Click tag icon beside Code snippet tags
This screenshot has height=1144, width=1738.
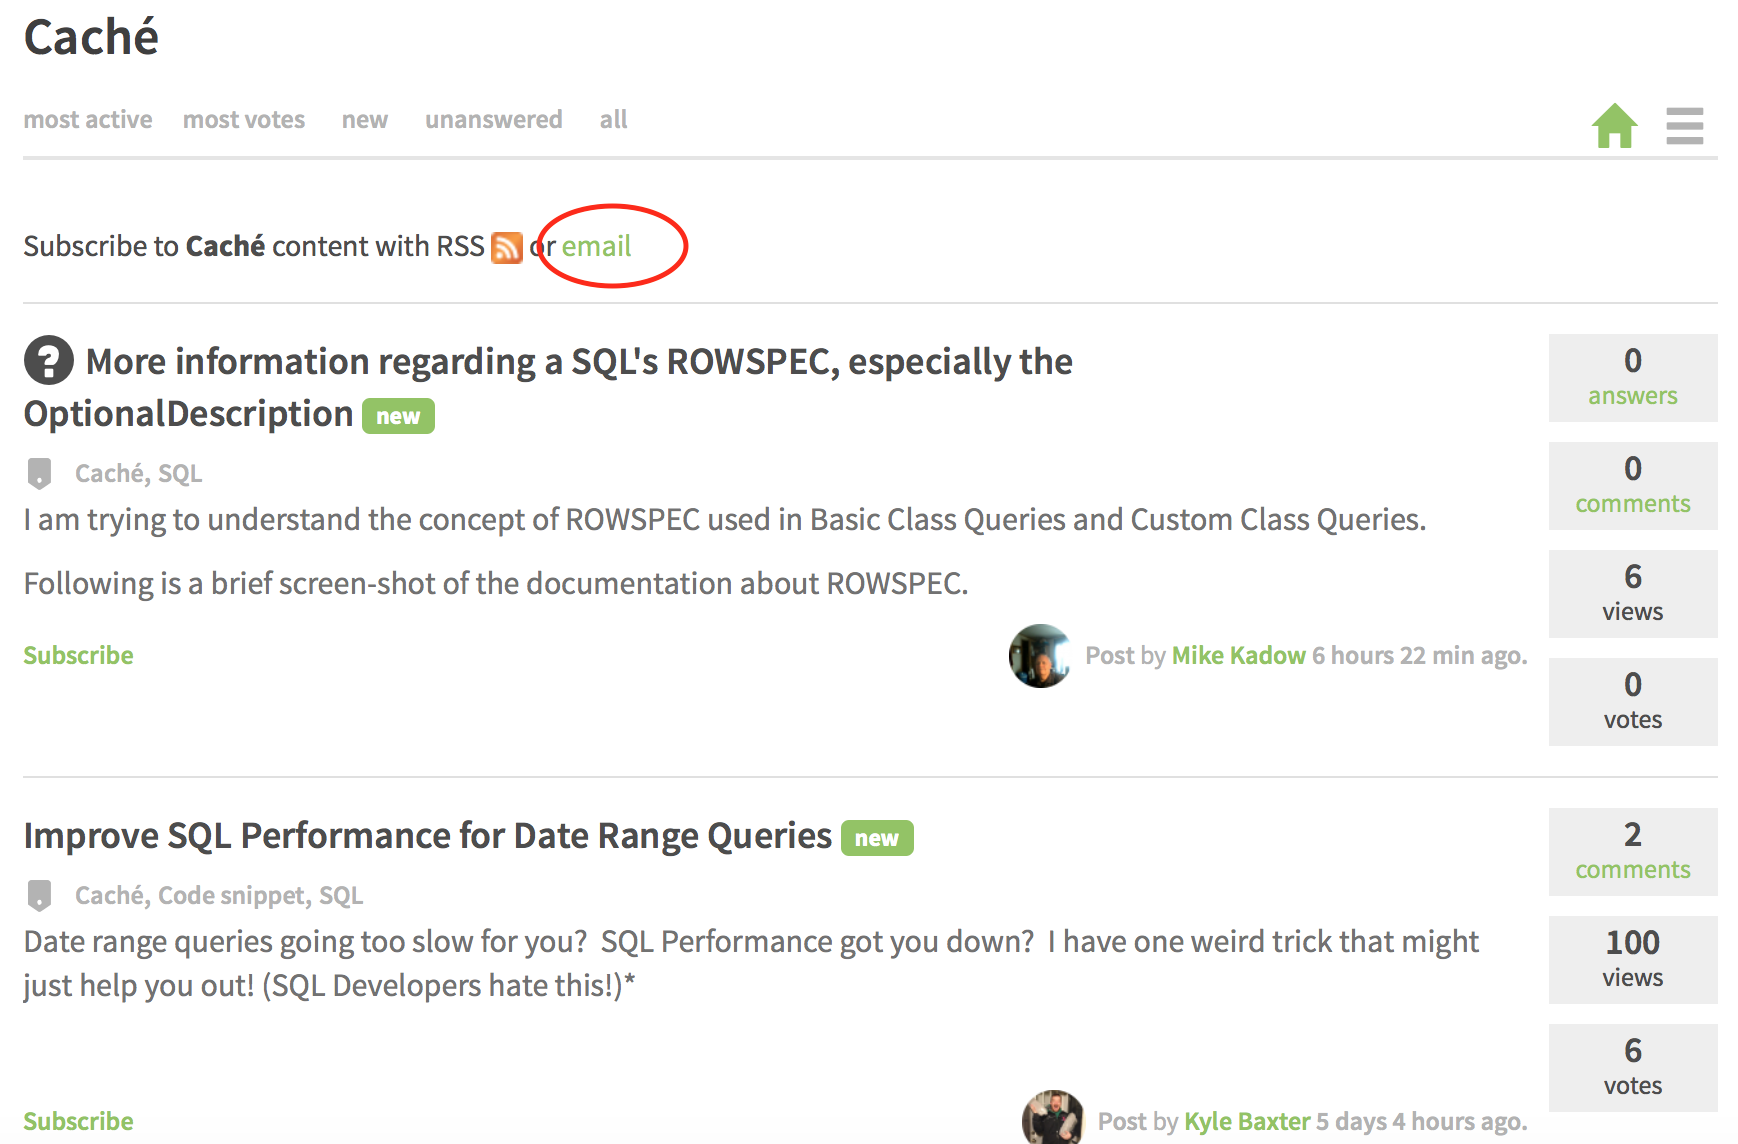tap(39, 895)
